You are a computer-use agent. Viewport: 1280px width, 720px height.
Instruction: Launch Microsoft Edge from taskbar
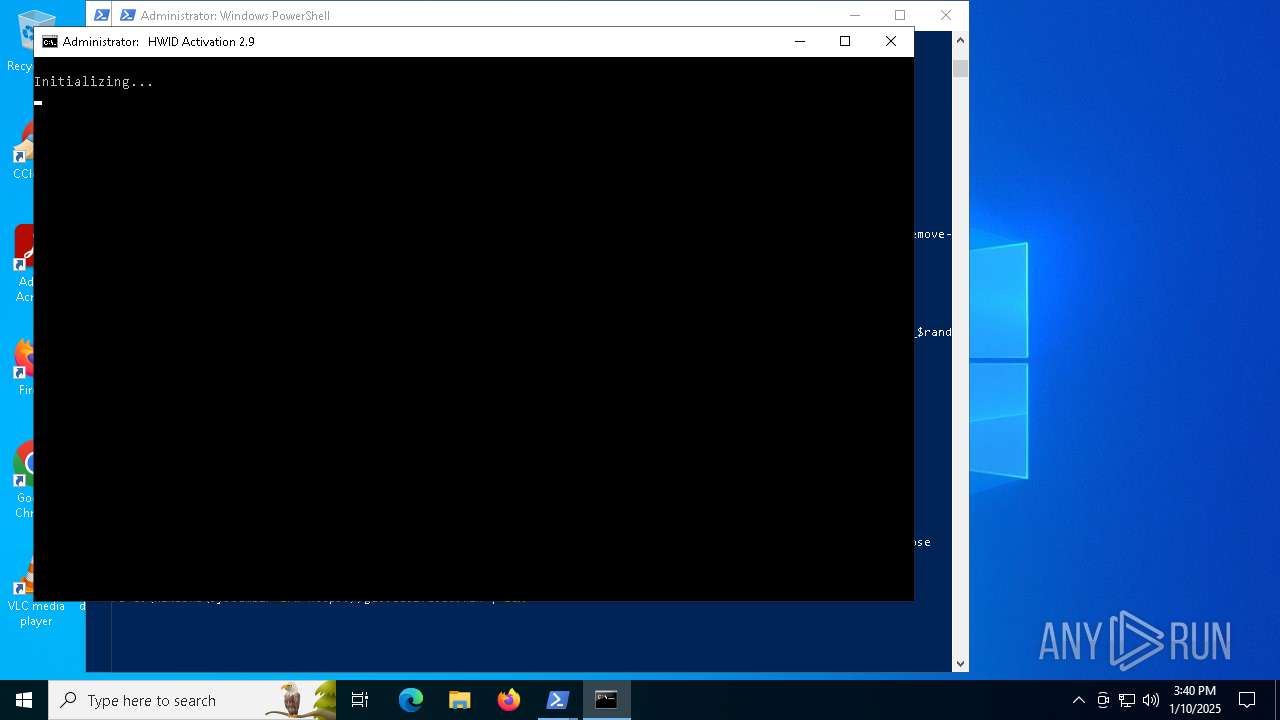click(x=411, y=700)
